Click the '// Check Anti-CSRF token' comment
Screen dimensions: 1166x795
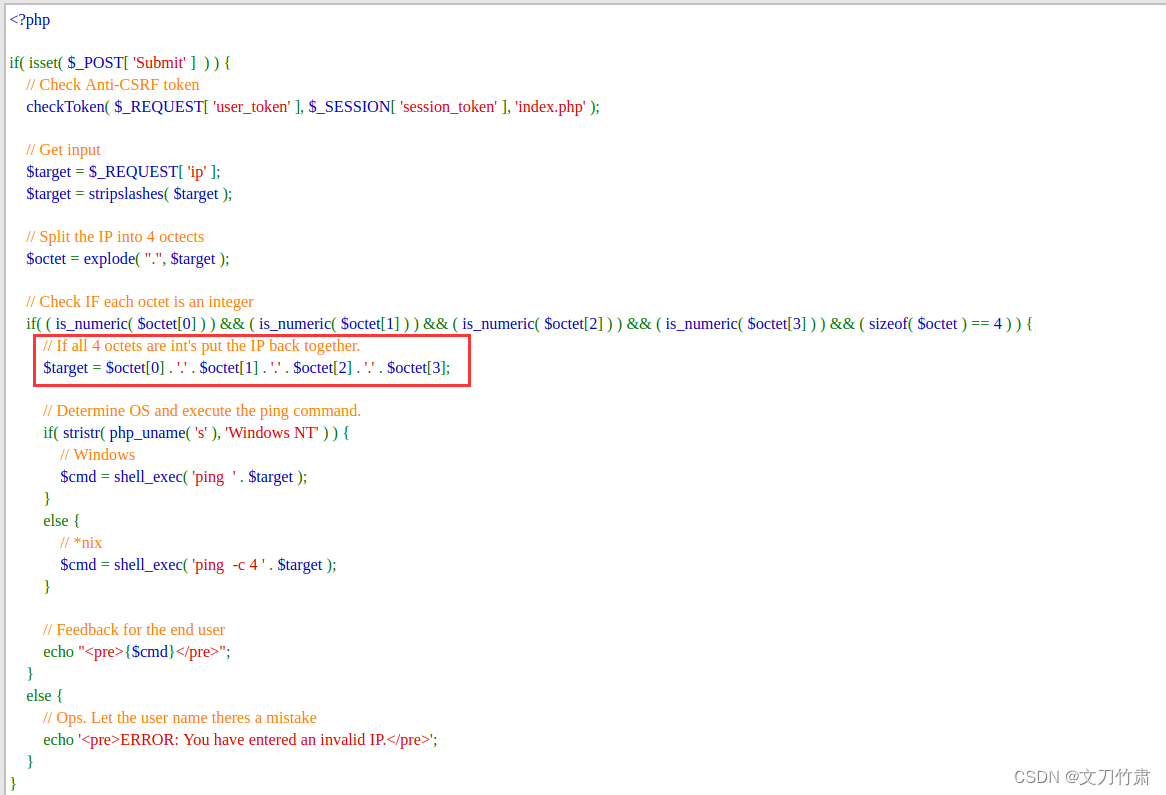point(112,85)
